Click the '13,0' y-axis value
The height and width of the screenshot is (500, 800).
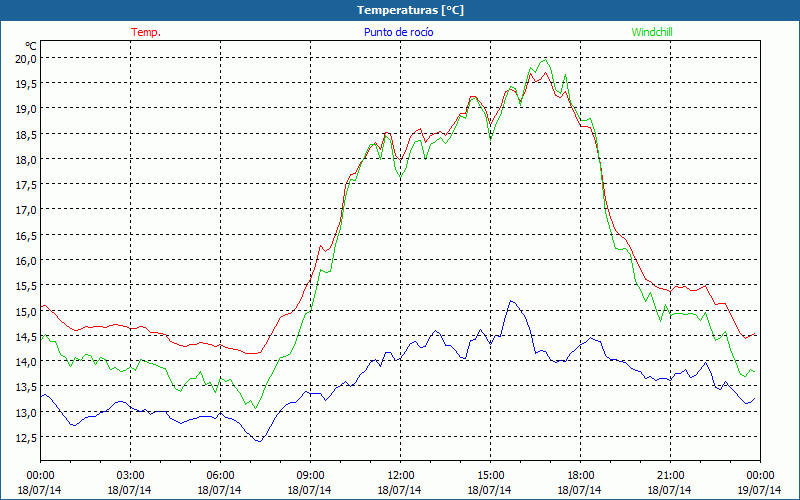pos(26,412)
